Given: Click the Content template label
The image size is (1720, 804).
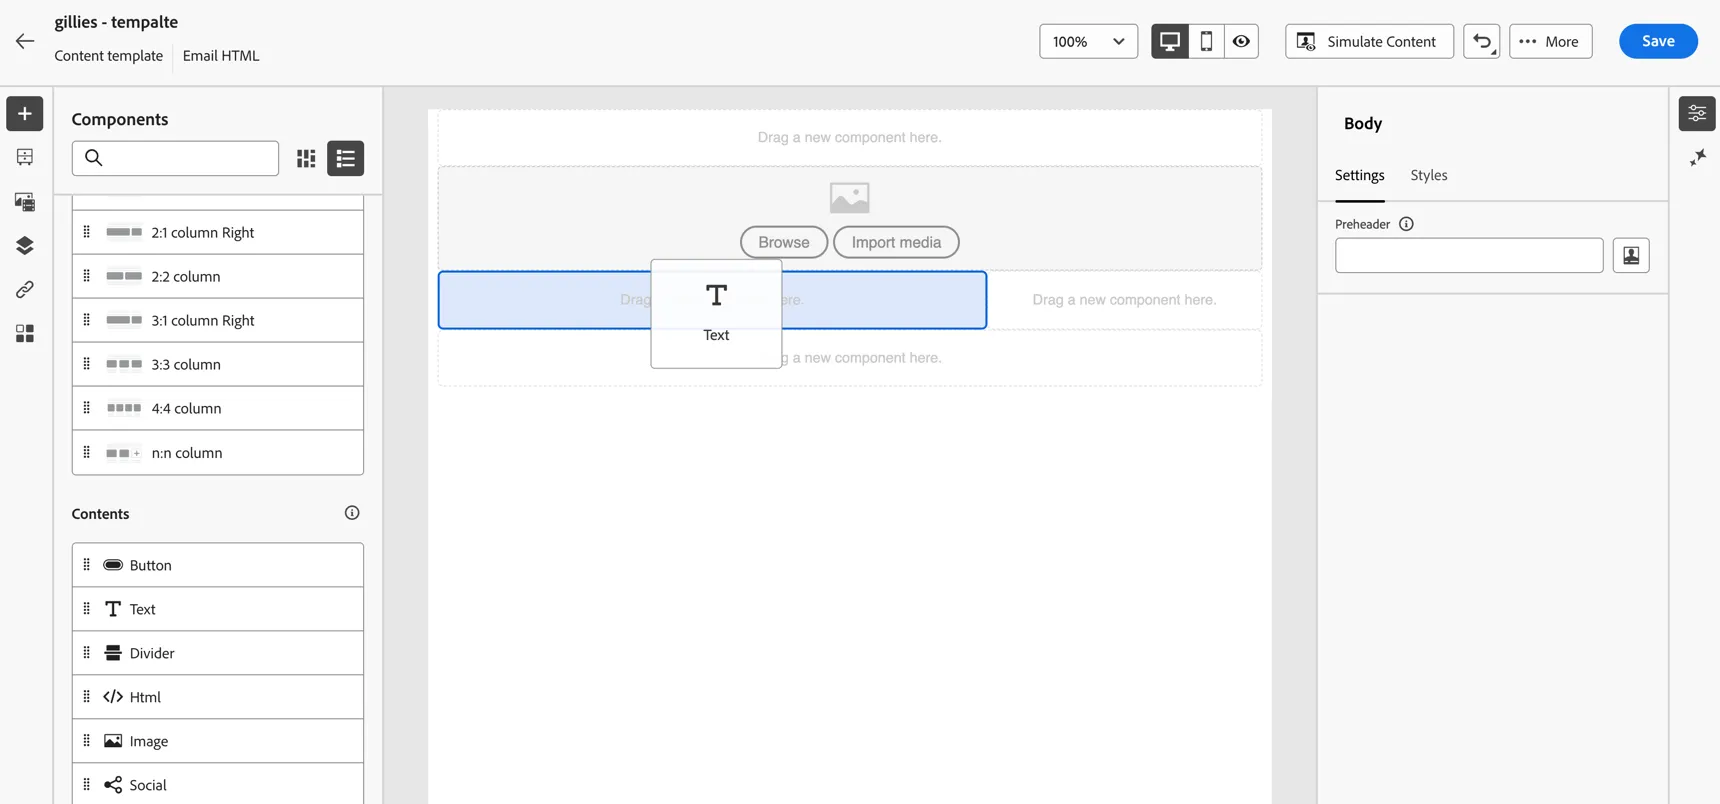Looking at the screenshot, I should (x=109, y=56).
